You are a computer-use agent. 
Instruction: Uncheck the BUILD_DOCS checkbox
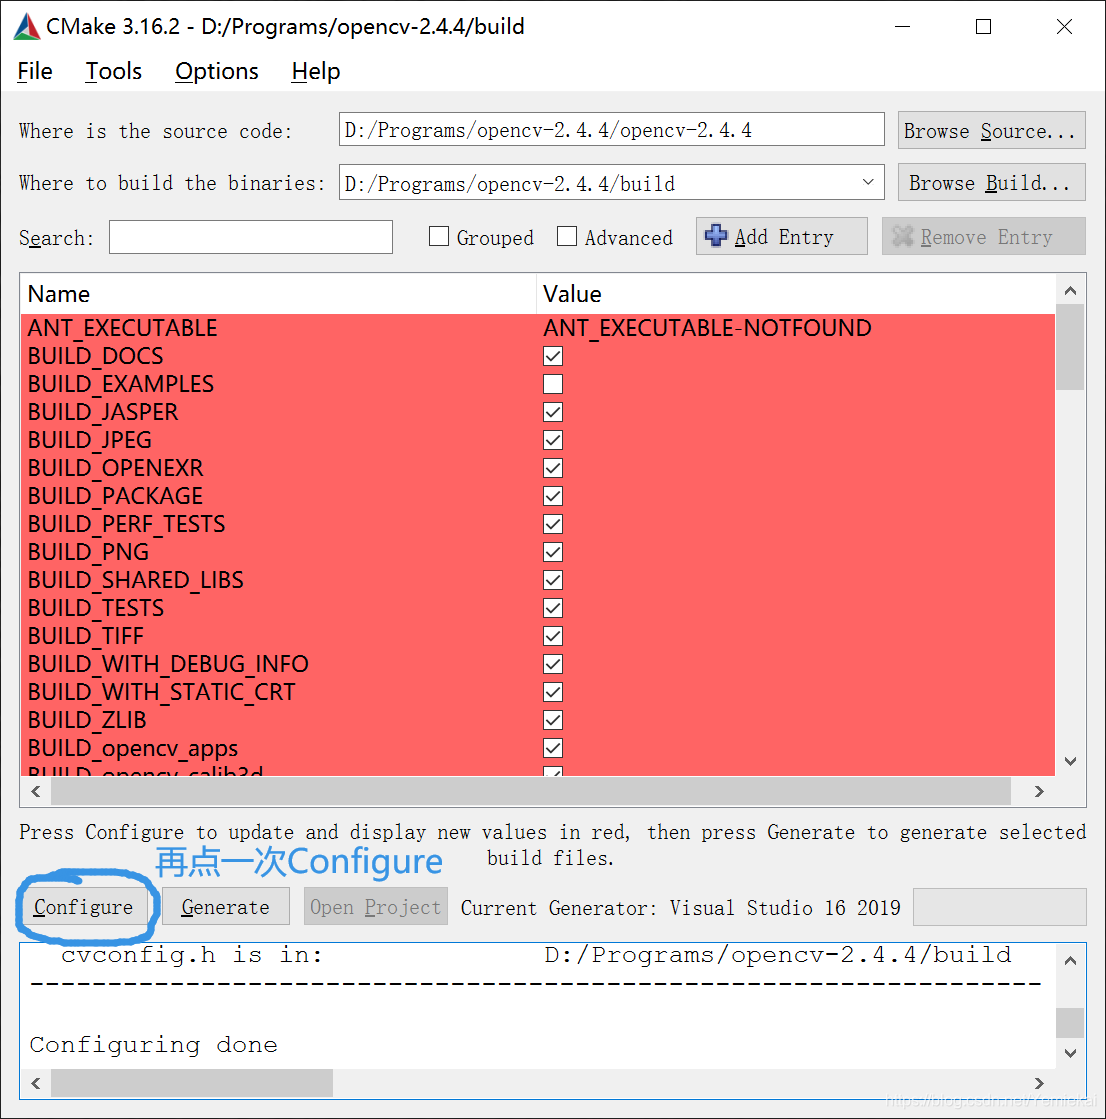click(553, 356)
